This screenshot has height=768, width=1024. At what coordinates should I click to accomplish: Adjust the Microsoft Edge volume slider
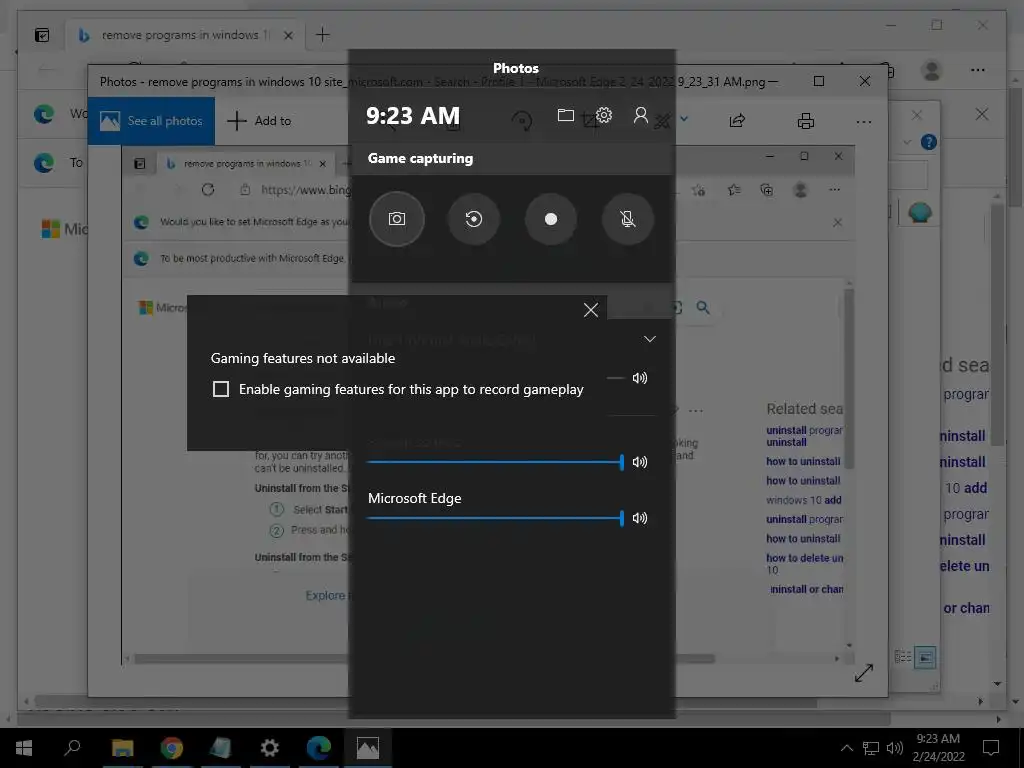496,519
